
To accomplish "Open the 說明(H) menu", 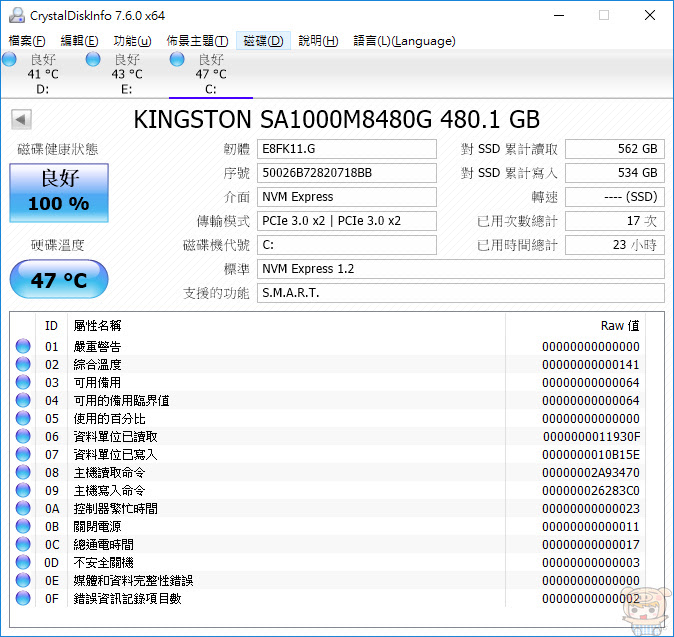I will (x=318, y=41).
